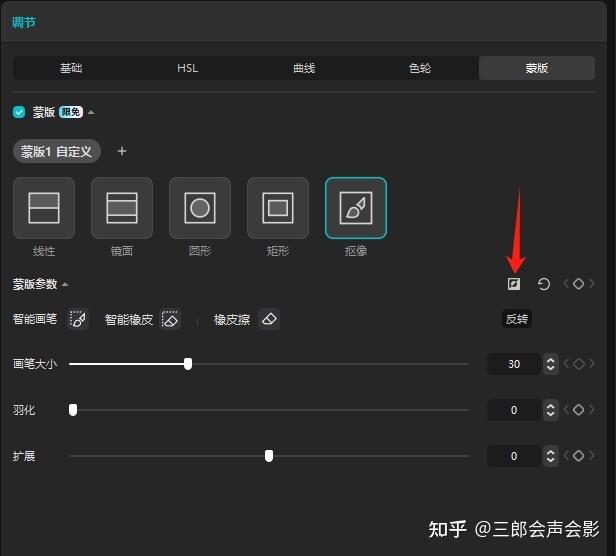Screen dimensions: 616x556
Task: Open the 画笔大小 value stepper
Action: [x=550, y=364]
